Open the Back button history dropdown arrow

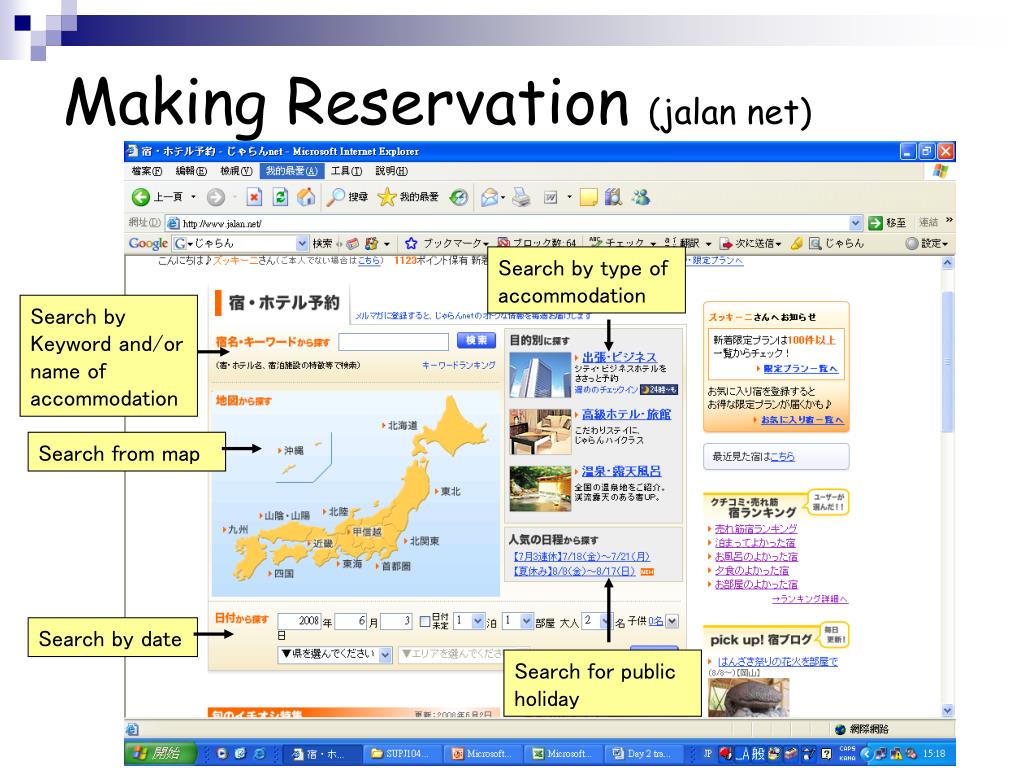(x=193, y=197)
